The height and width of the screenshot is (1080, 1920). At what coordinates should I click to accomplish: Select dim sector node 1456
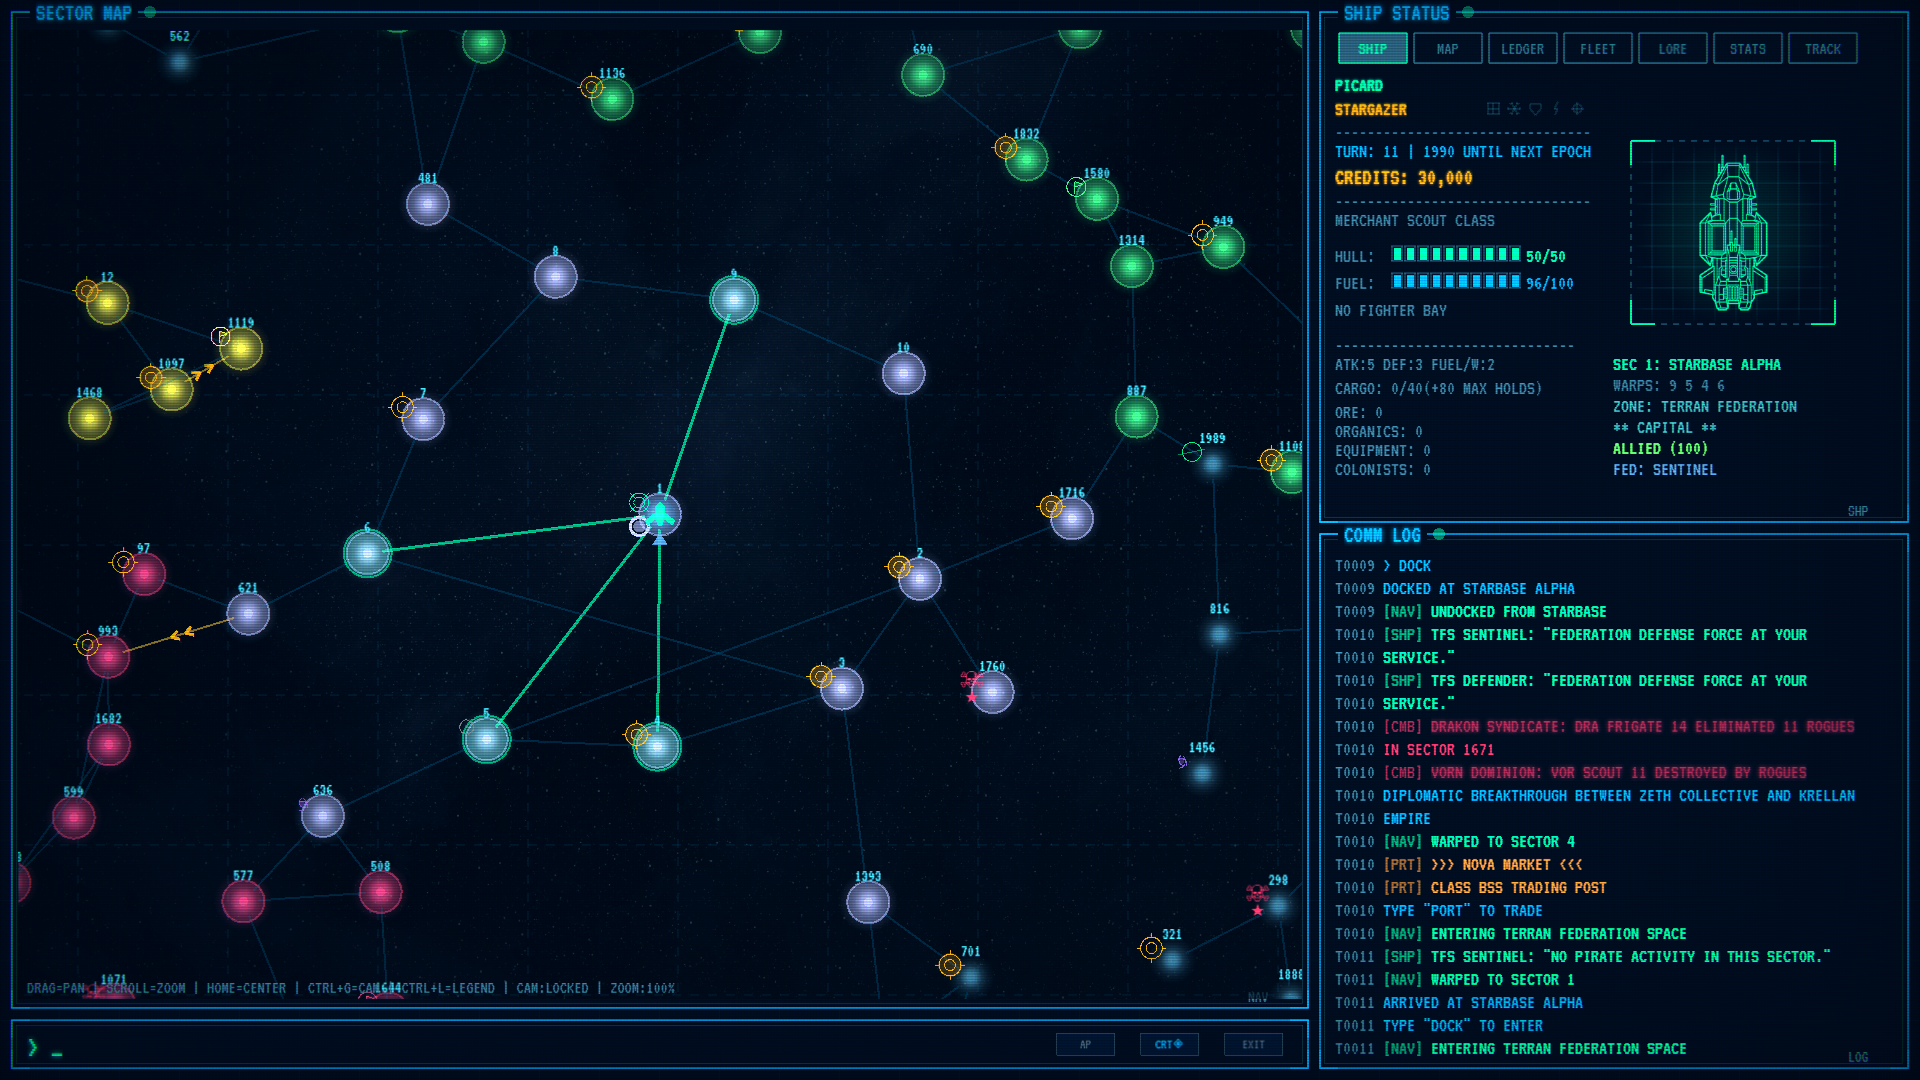[x=1201, y=773]
